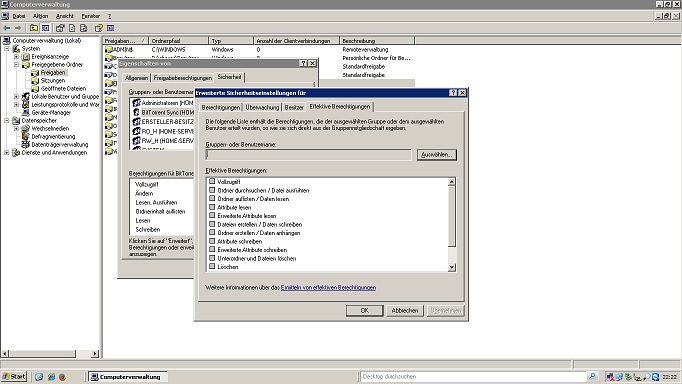Expand the Wechselmedien node
Screen dimensions: 682x384
(17, 128)
